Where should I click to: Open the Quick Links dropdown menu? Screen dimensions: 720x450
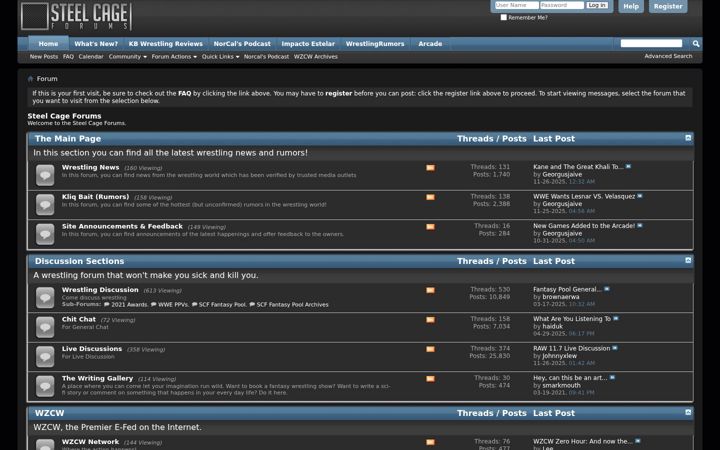point(220,57)
